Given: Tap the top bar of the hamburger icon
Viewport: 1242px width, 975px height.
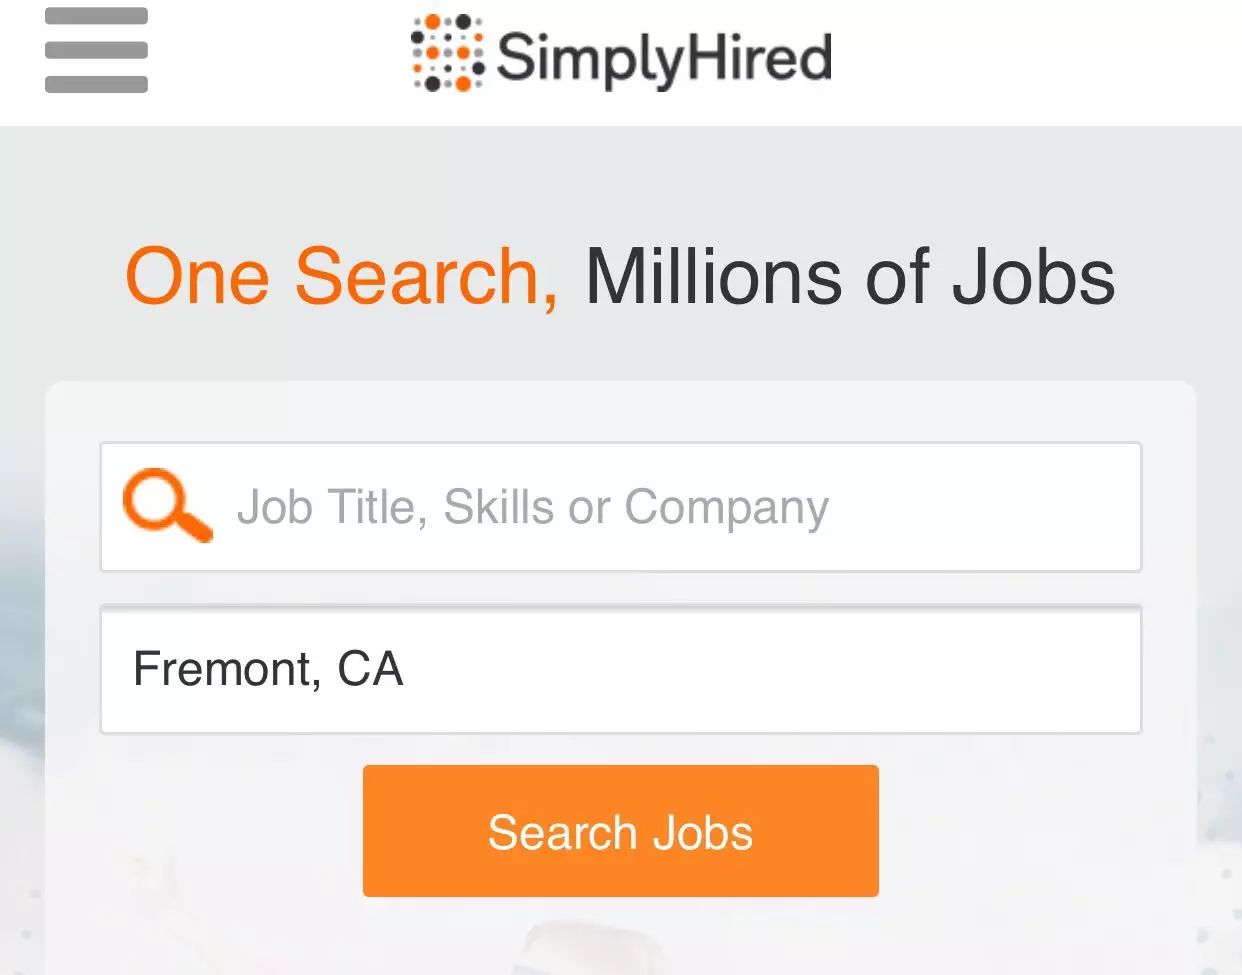Looking at the screenshot, I should 96,17.
